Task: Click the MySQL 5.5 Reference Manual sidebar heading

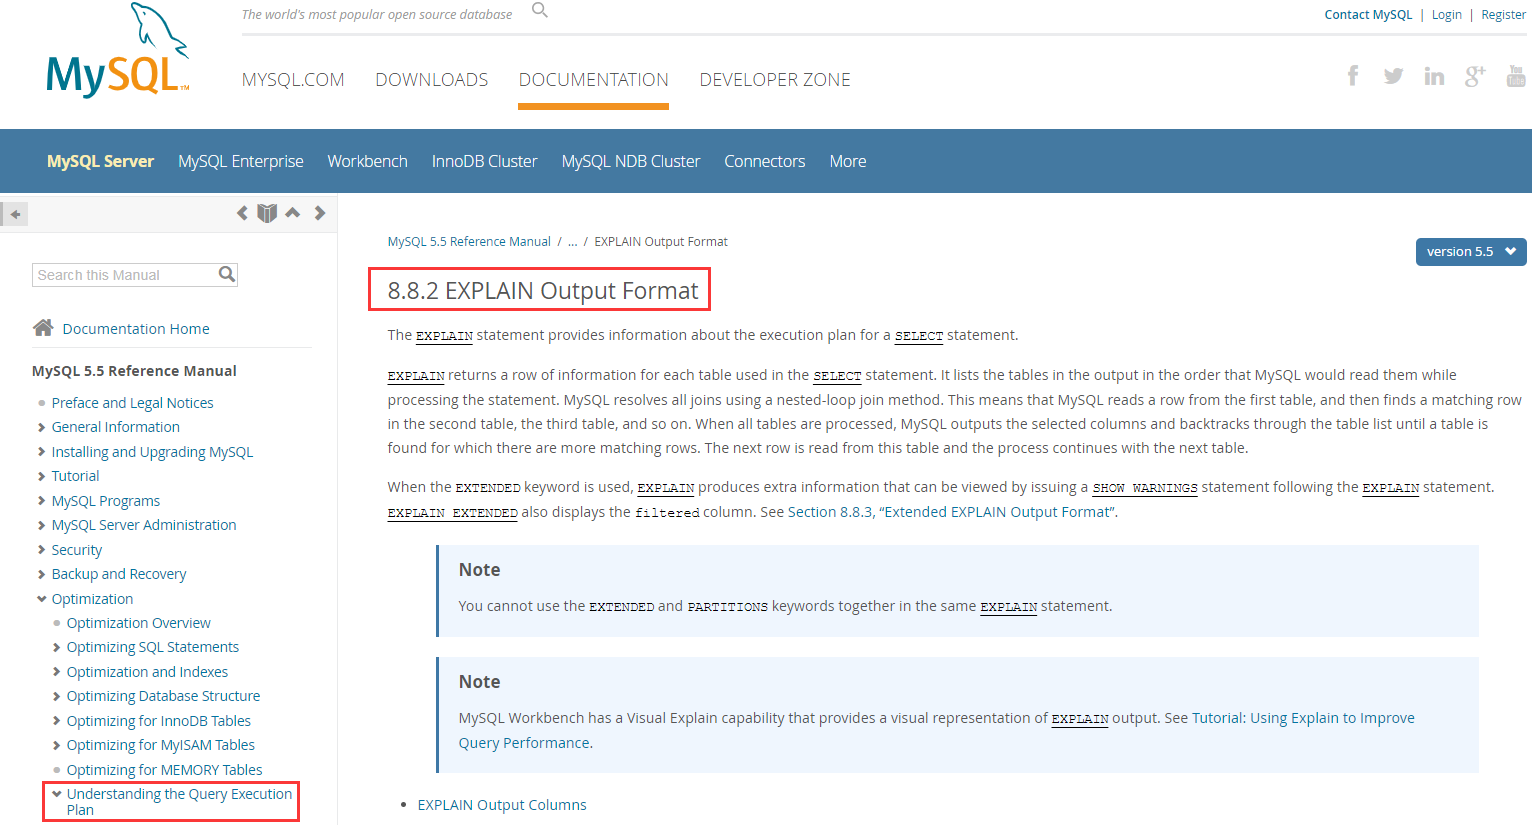Action: click(x=134, y=371)
